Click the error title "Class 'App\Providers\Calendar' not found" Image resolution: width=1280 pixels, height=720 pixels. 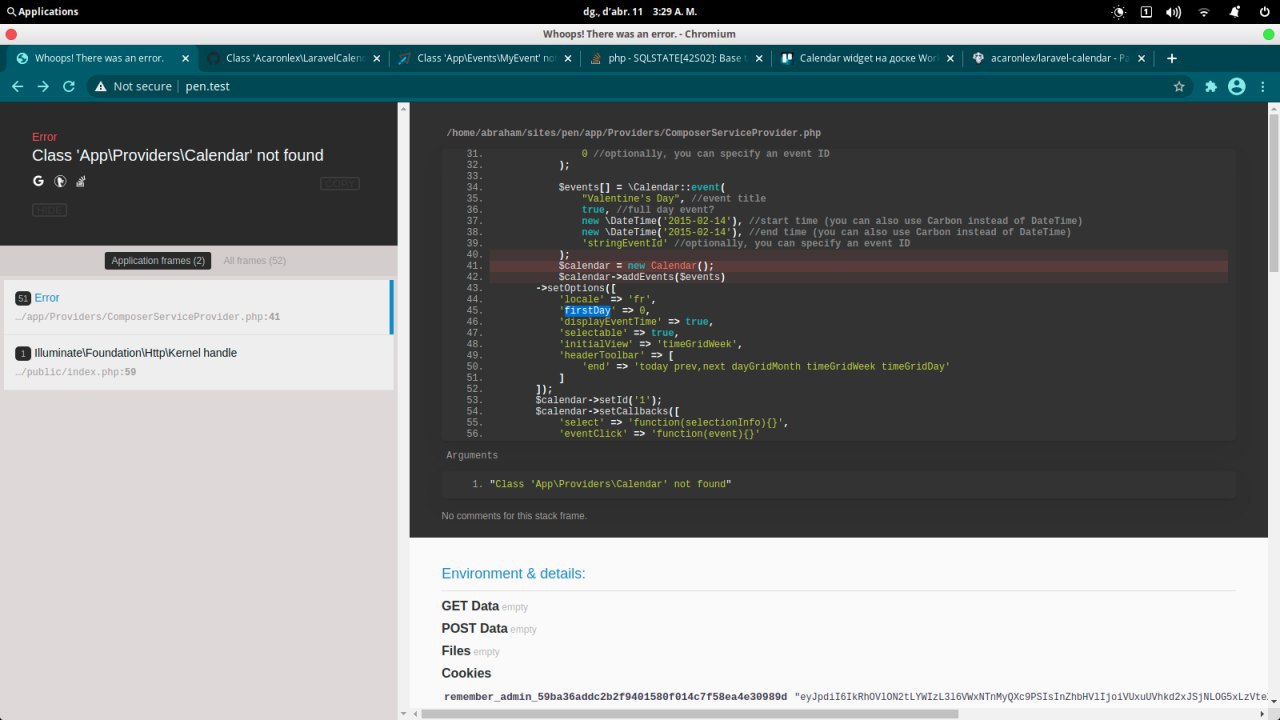(178, 155)
